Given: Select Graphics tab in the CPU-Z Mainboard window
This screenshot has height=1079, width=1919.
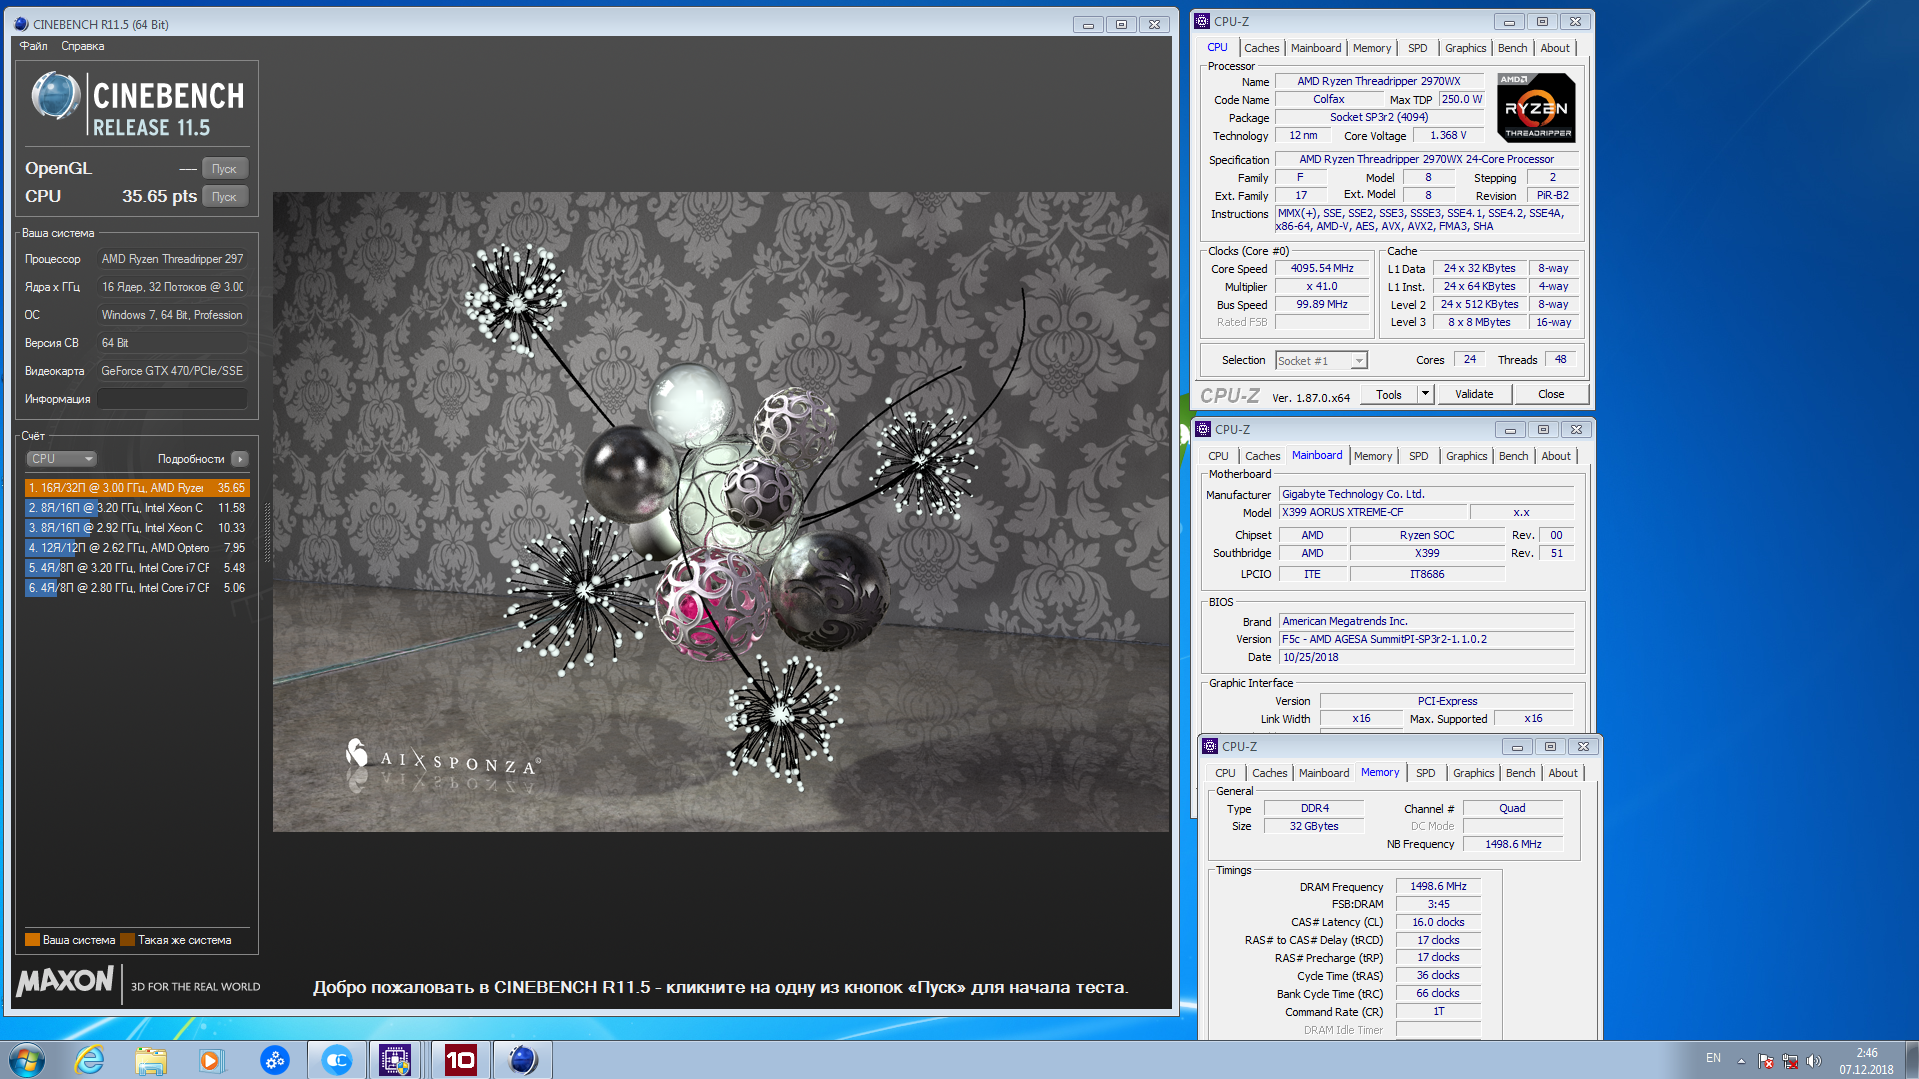Looking at the screenshot, I should pyautogui.click(x=1466, y=456).
